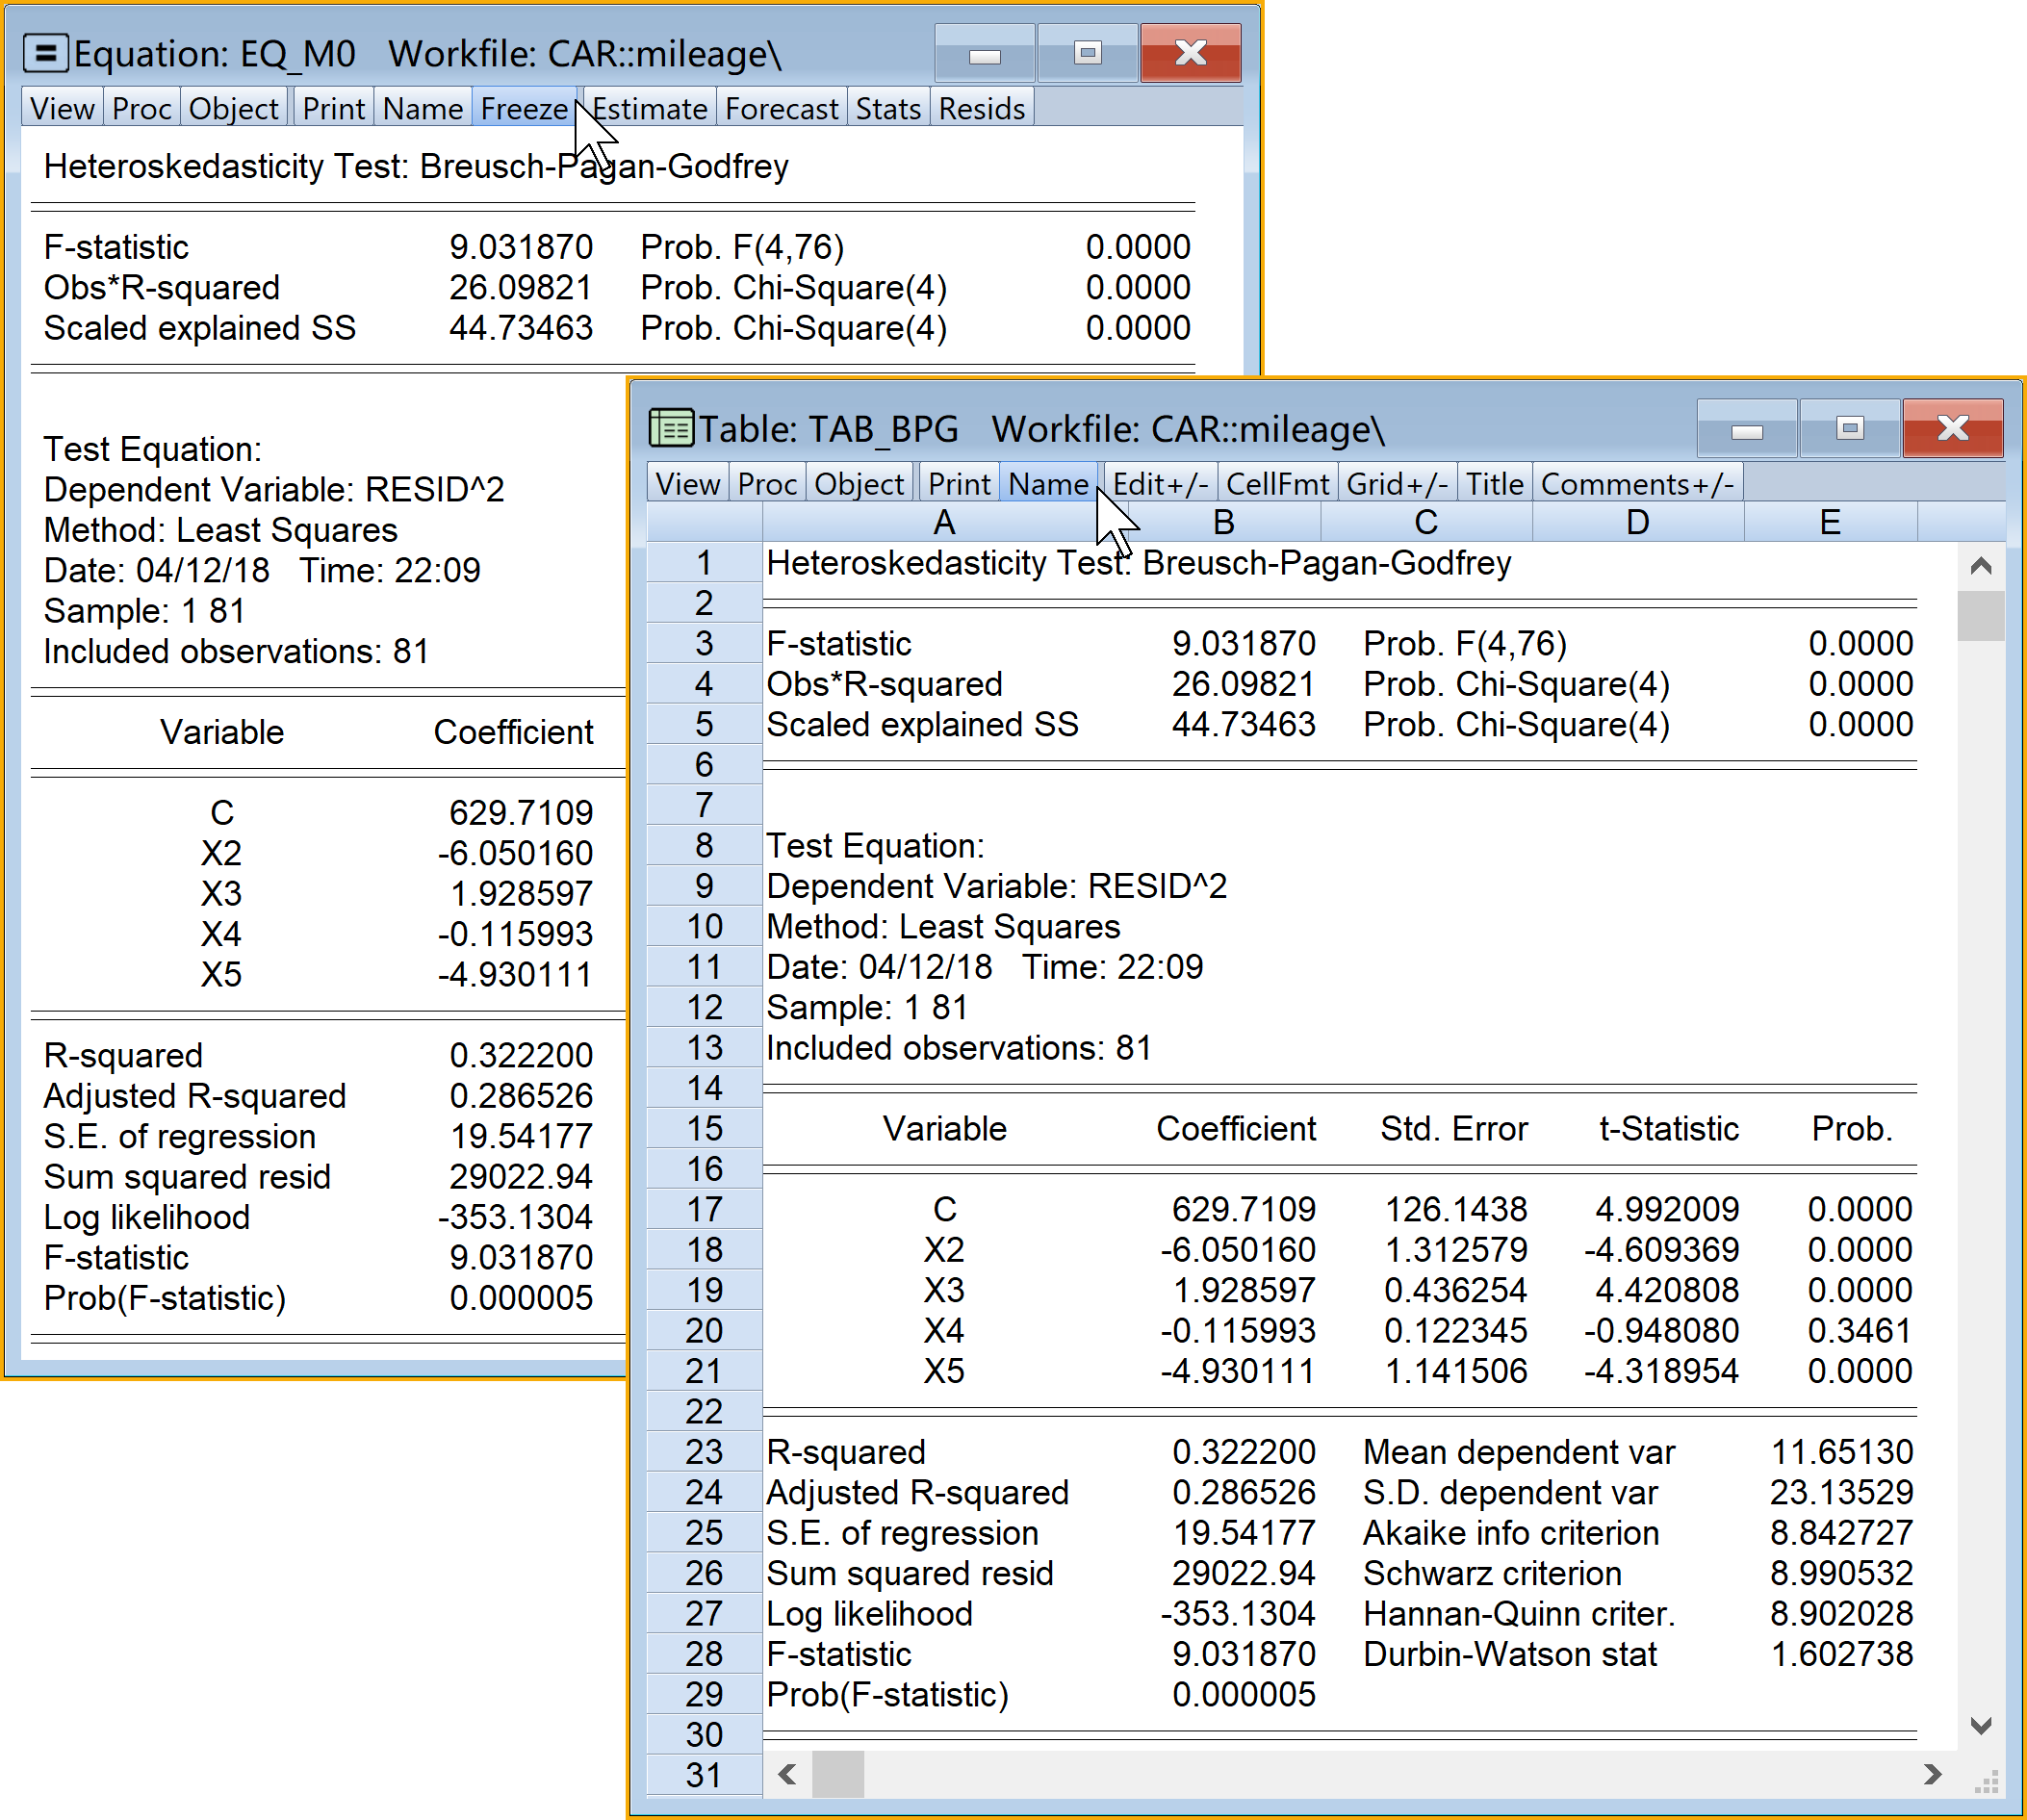The height and width of the screenshot is (1820, 2027).
Task: Toggle Edit+/- mode in table toolbar
Action: point(1159,484)
